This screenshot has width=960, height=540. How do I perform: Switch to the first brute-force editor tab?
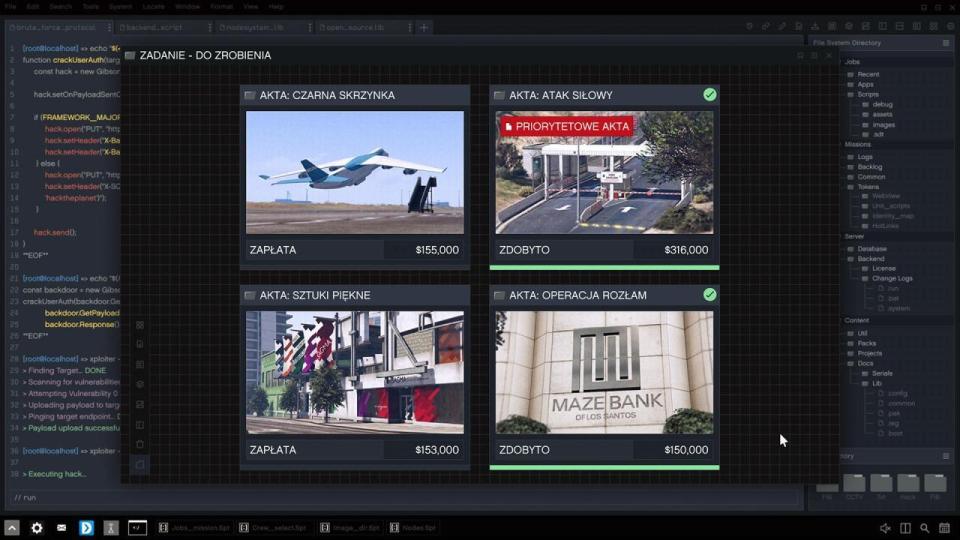(x=58, y=28)
